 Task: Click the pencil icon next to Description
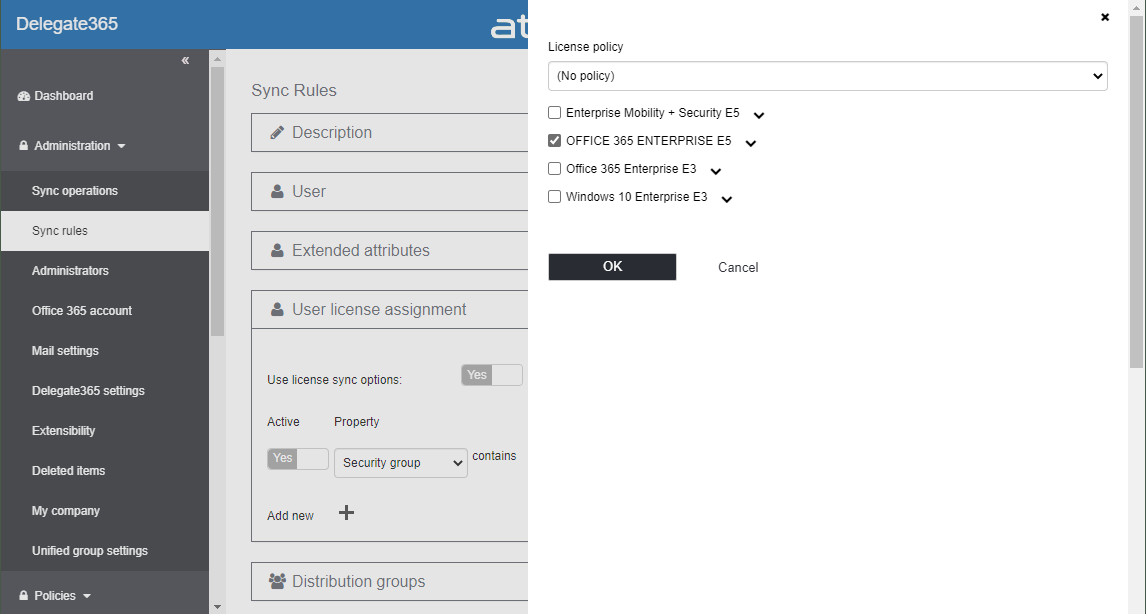point(277,132)
